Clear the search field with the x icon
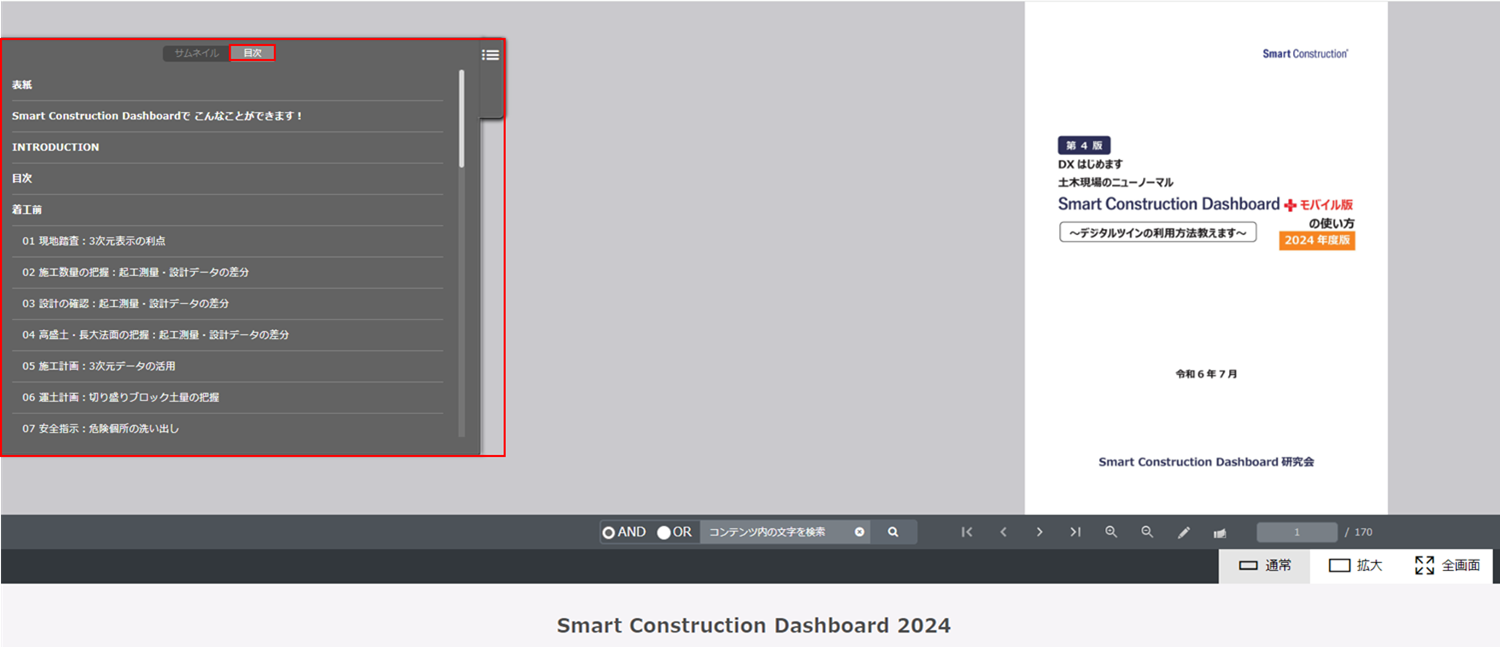Image resolution: width=1500 pixels, height=647 pixels. coord(859,532)
